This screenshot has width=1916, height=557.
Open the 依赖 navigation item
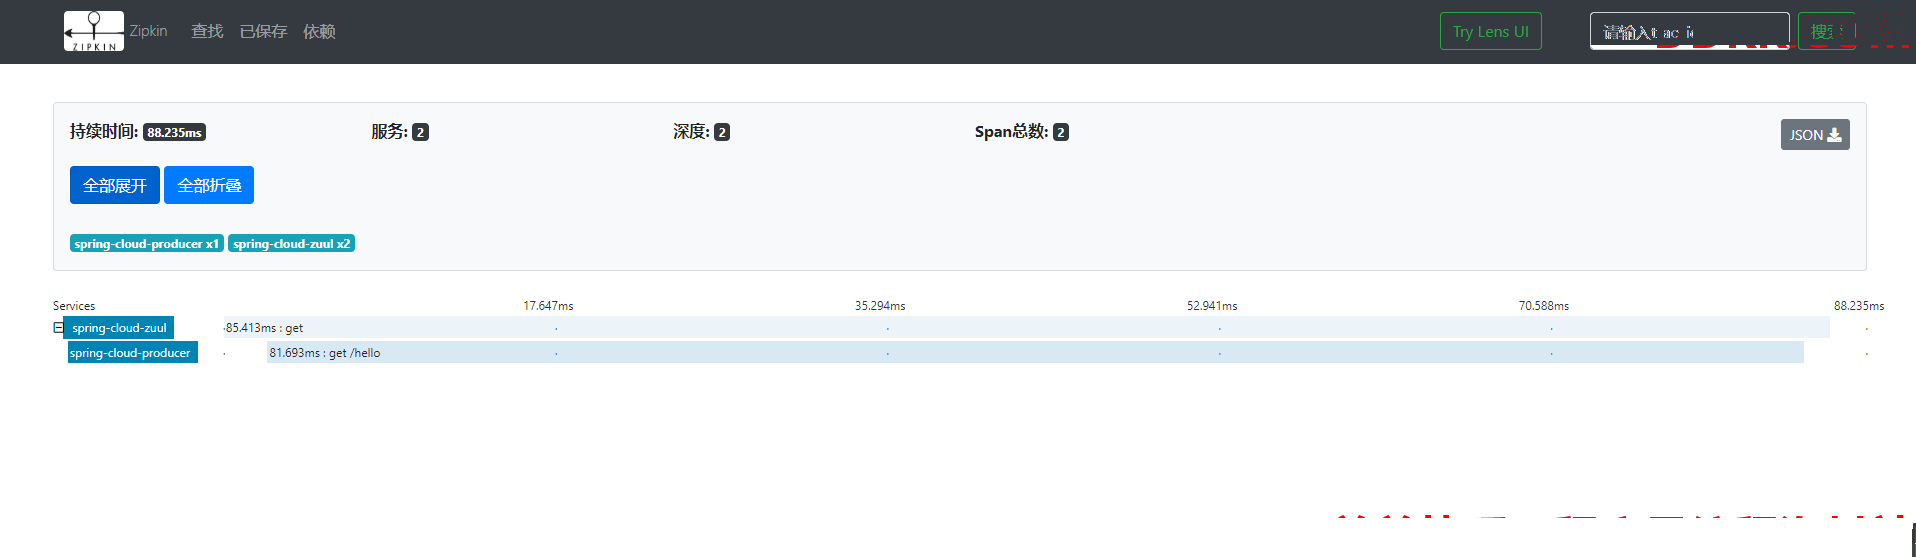tap(319, 32)
